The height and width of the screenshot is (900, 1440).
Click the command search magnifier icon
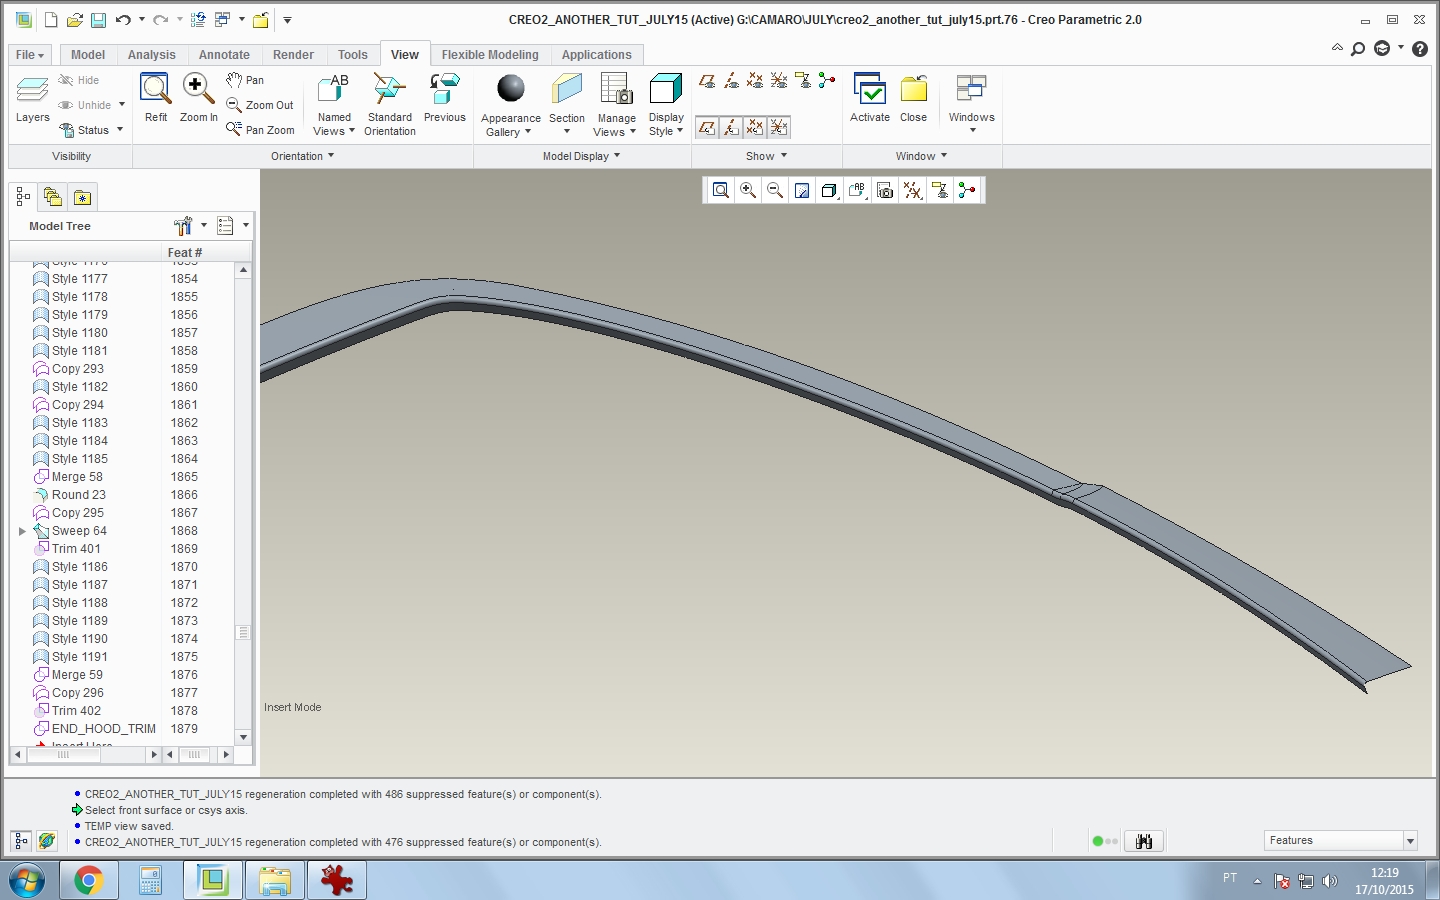point(1358,49)
